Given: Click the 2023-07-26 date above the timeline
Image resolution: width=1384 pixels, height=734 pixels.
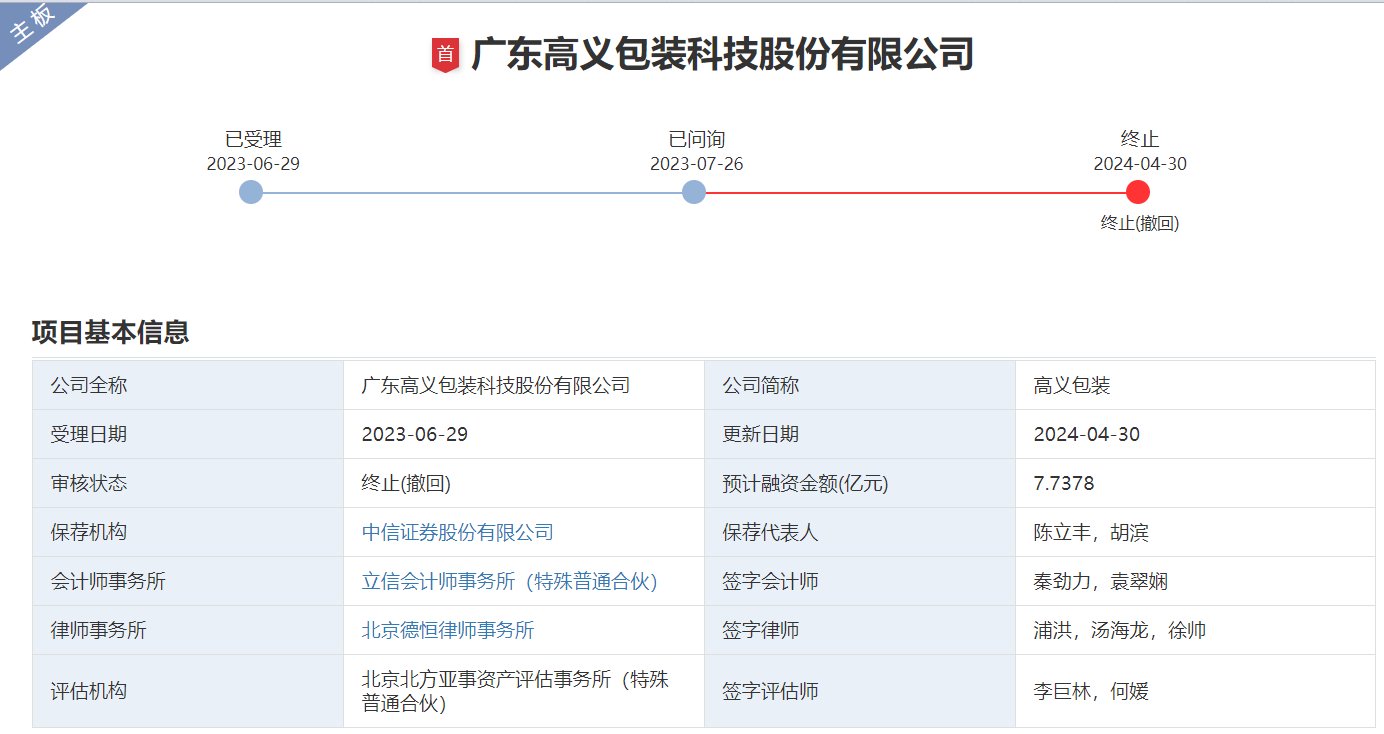Looking at the screenshot, I should tap(697, 164).
